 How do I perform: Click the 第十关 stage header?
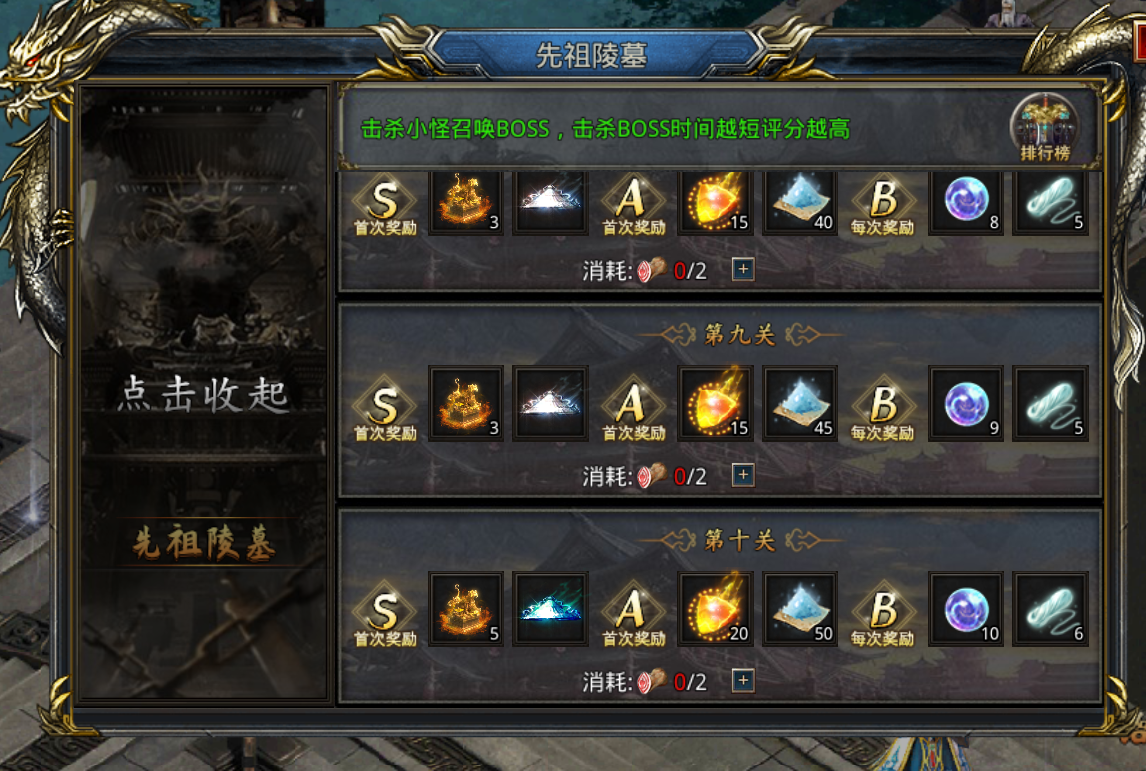pyautogui.click(x=740, y=541)
